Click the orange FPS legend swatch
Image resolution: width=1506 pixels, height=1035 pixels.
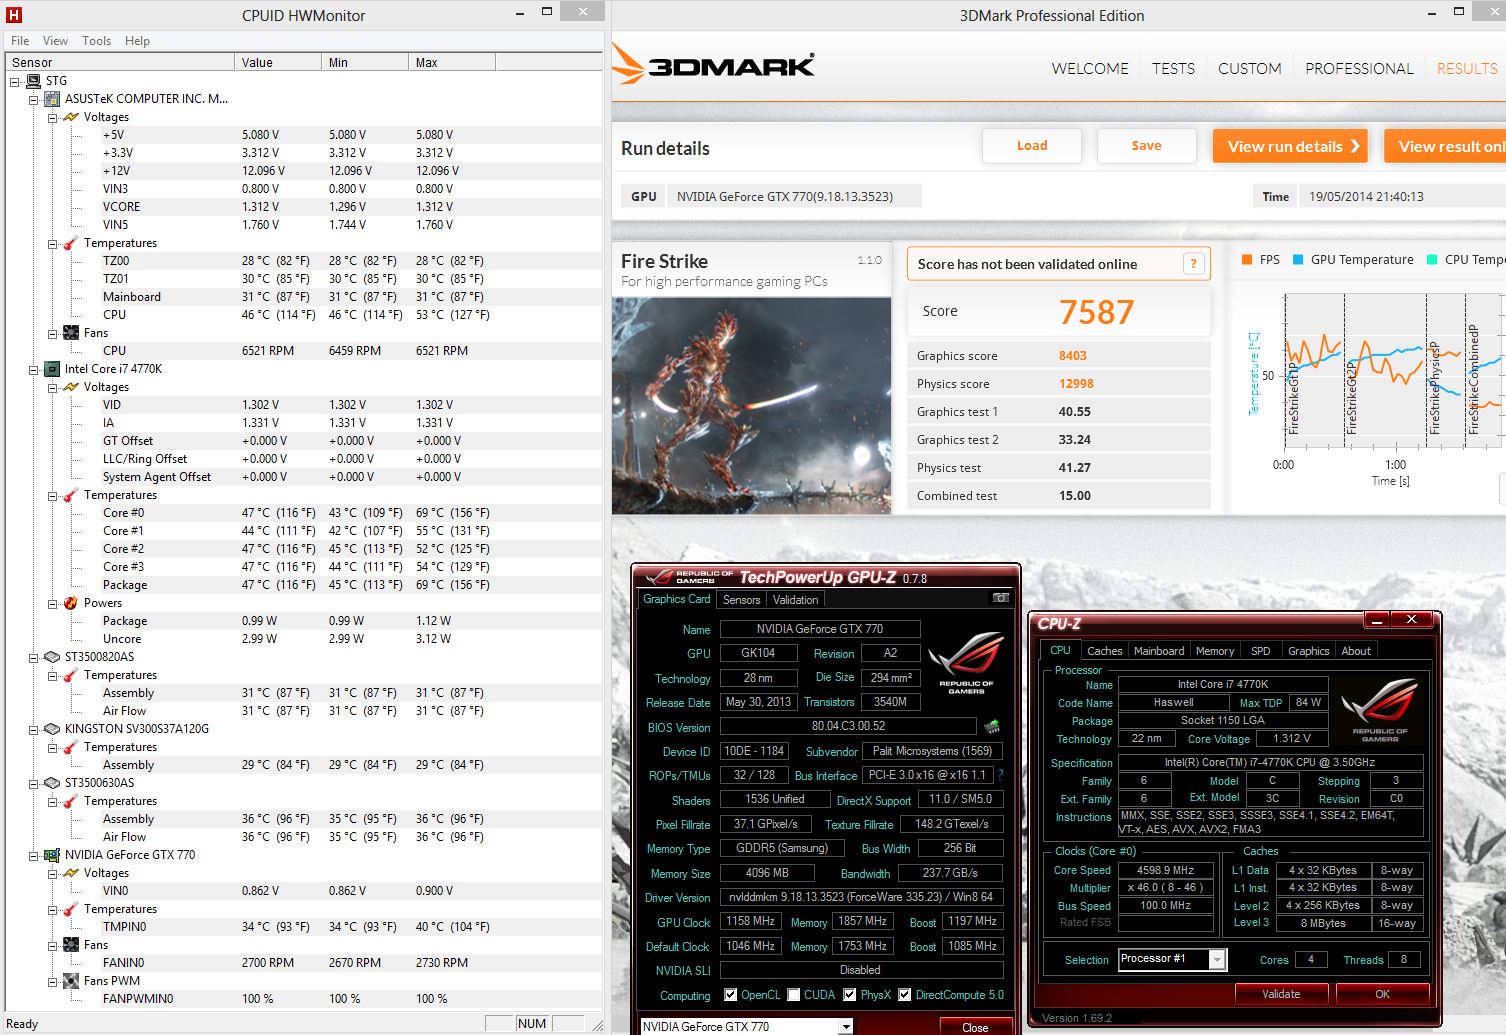point(1246,260)
